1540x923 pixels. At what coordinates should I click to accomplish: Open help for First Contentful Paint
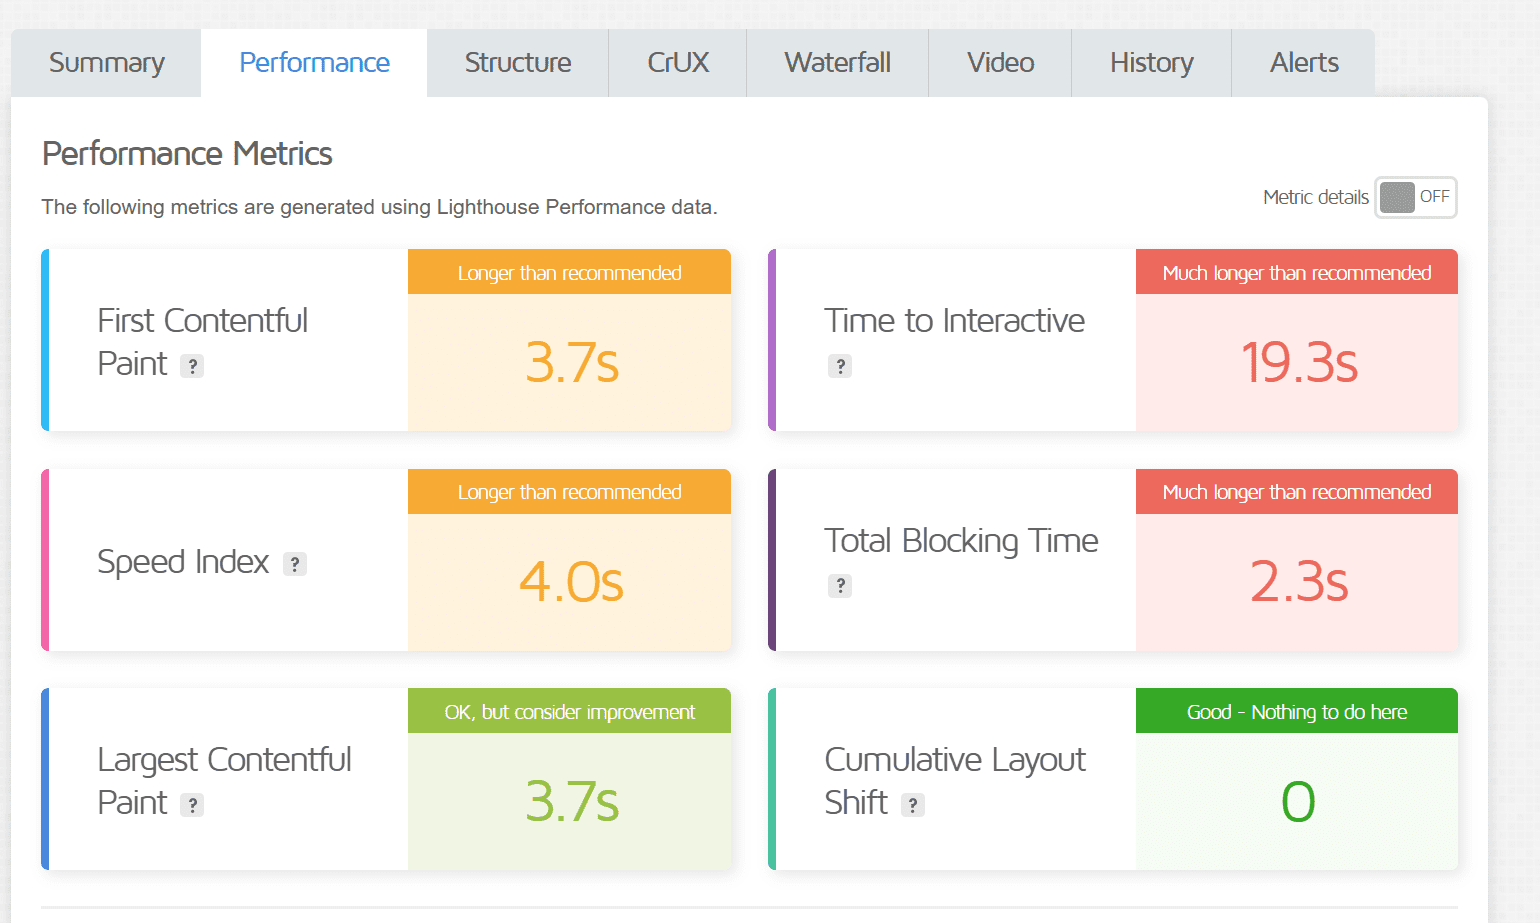pyautogui.click(x=192, y=365)
